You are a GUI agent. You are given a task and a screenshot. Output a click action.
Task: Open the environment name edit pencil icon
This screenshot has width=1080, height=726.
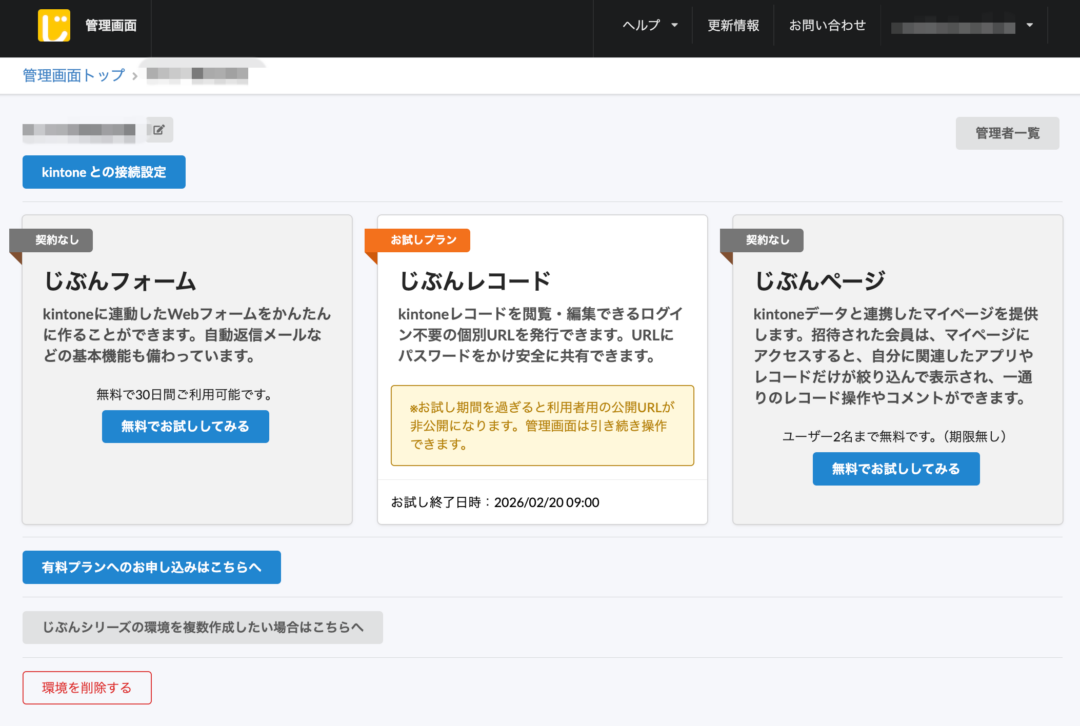[158, 129]
